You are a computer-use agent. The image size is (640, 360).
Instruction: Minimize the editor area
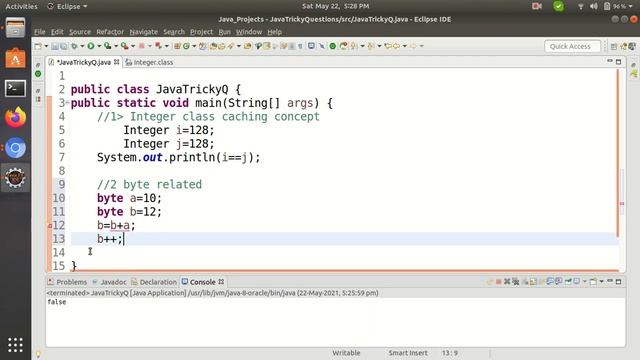[x=610, y=61]
